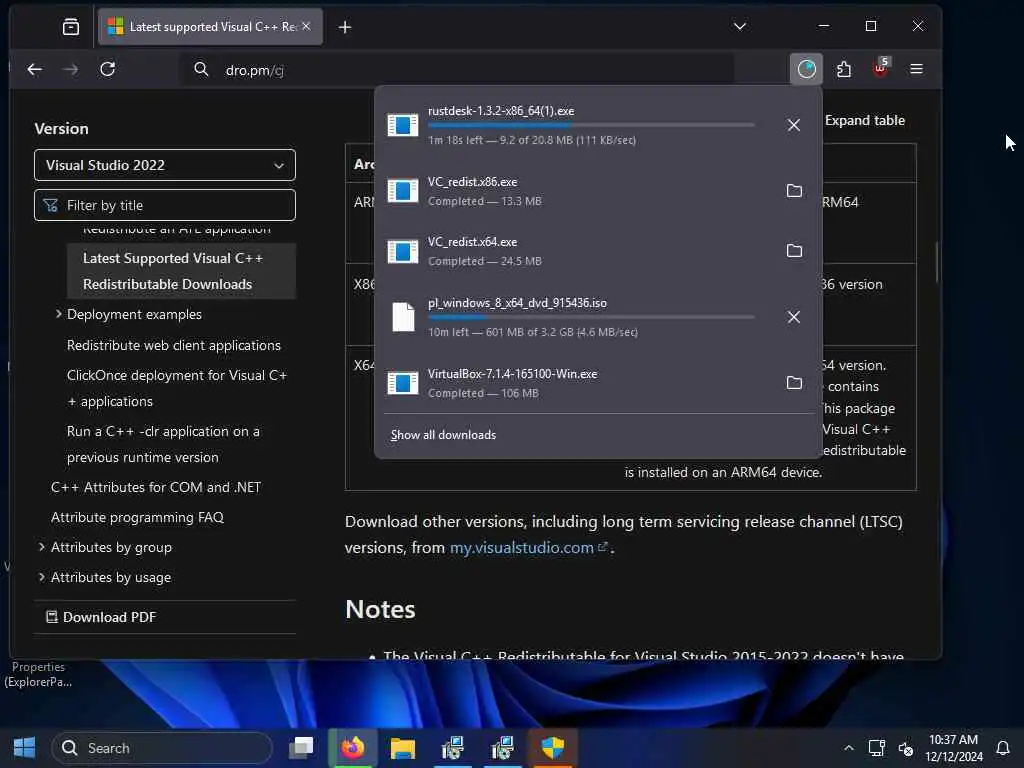Select Latest Supported Visual C++ Redistributable Downloads
Image resolution: width=1024 pixels, height=768 pixels.
(x=181, y=271)
